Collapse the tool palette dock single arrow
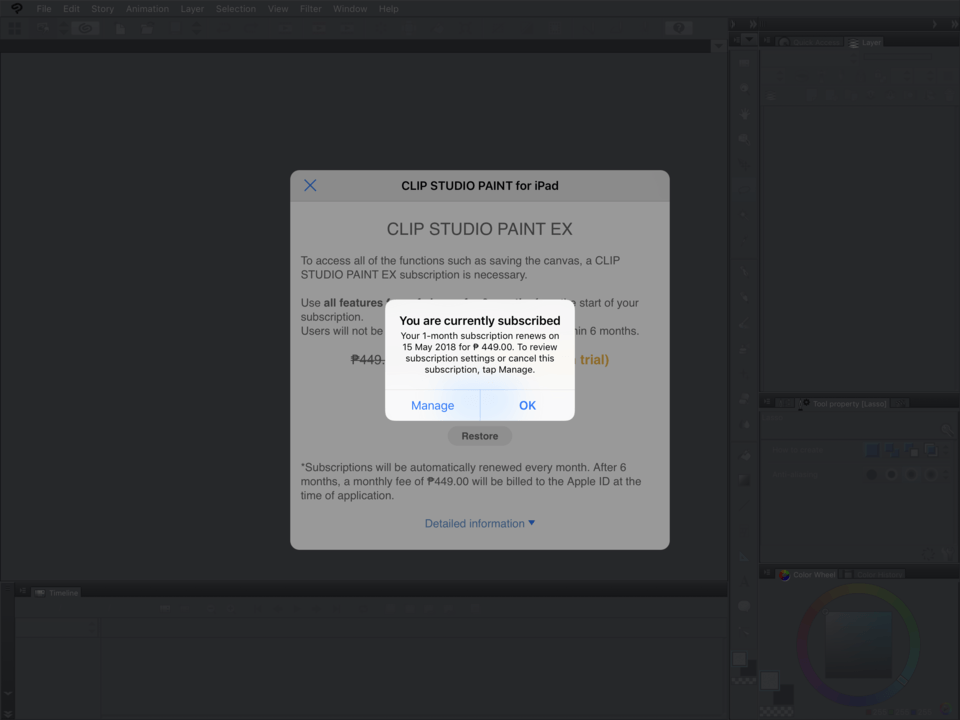This screenshot has height=720, width=960. point(732,24)
